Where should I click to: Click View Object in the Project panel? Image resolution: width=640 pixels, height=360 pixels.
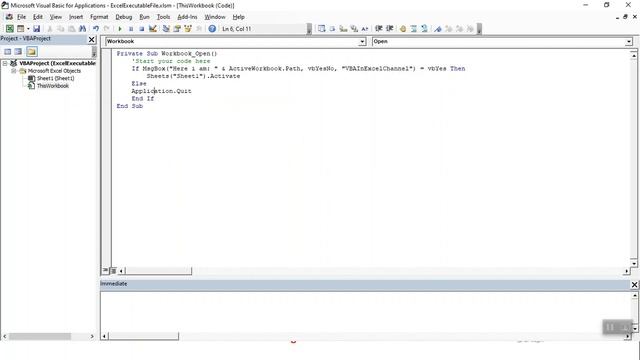tap(18, 51)
